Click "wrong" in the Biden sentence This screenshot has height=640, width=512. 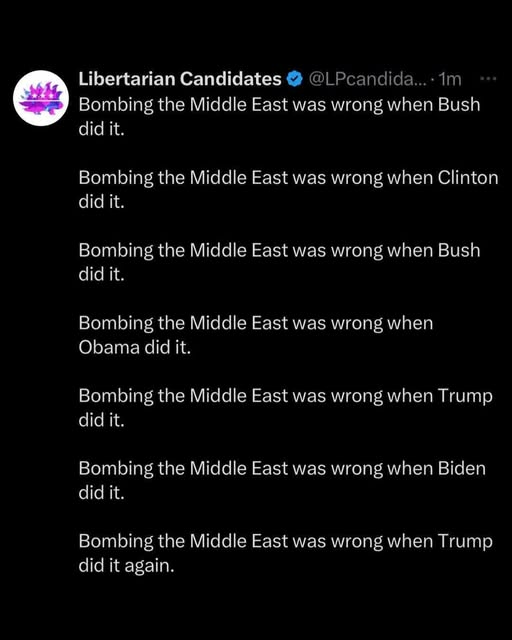[357, 469]
